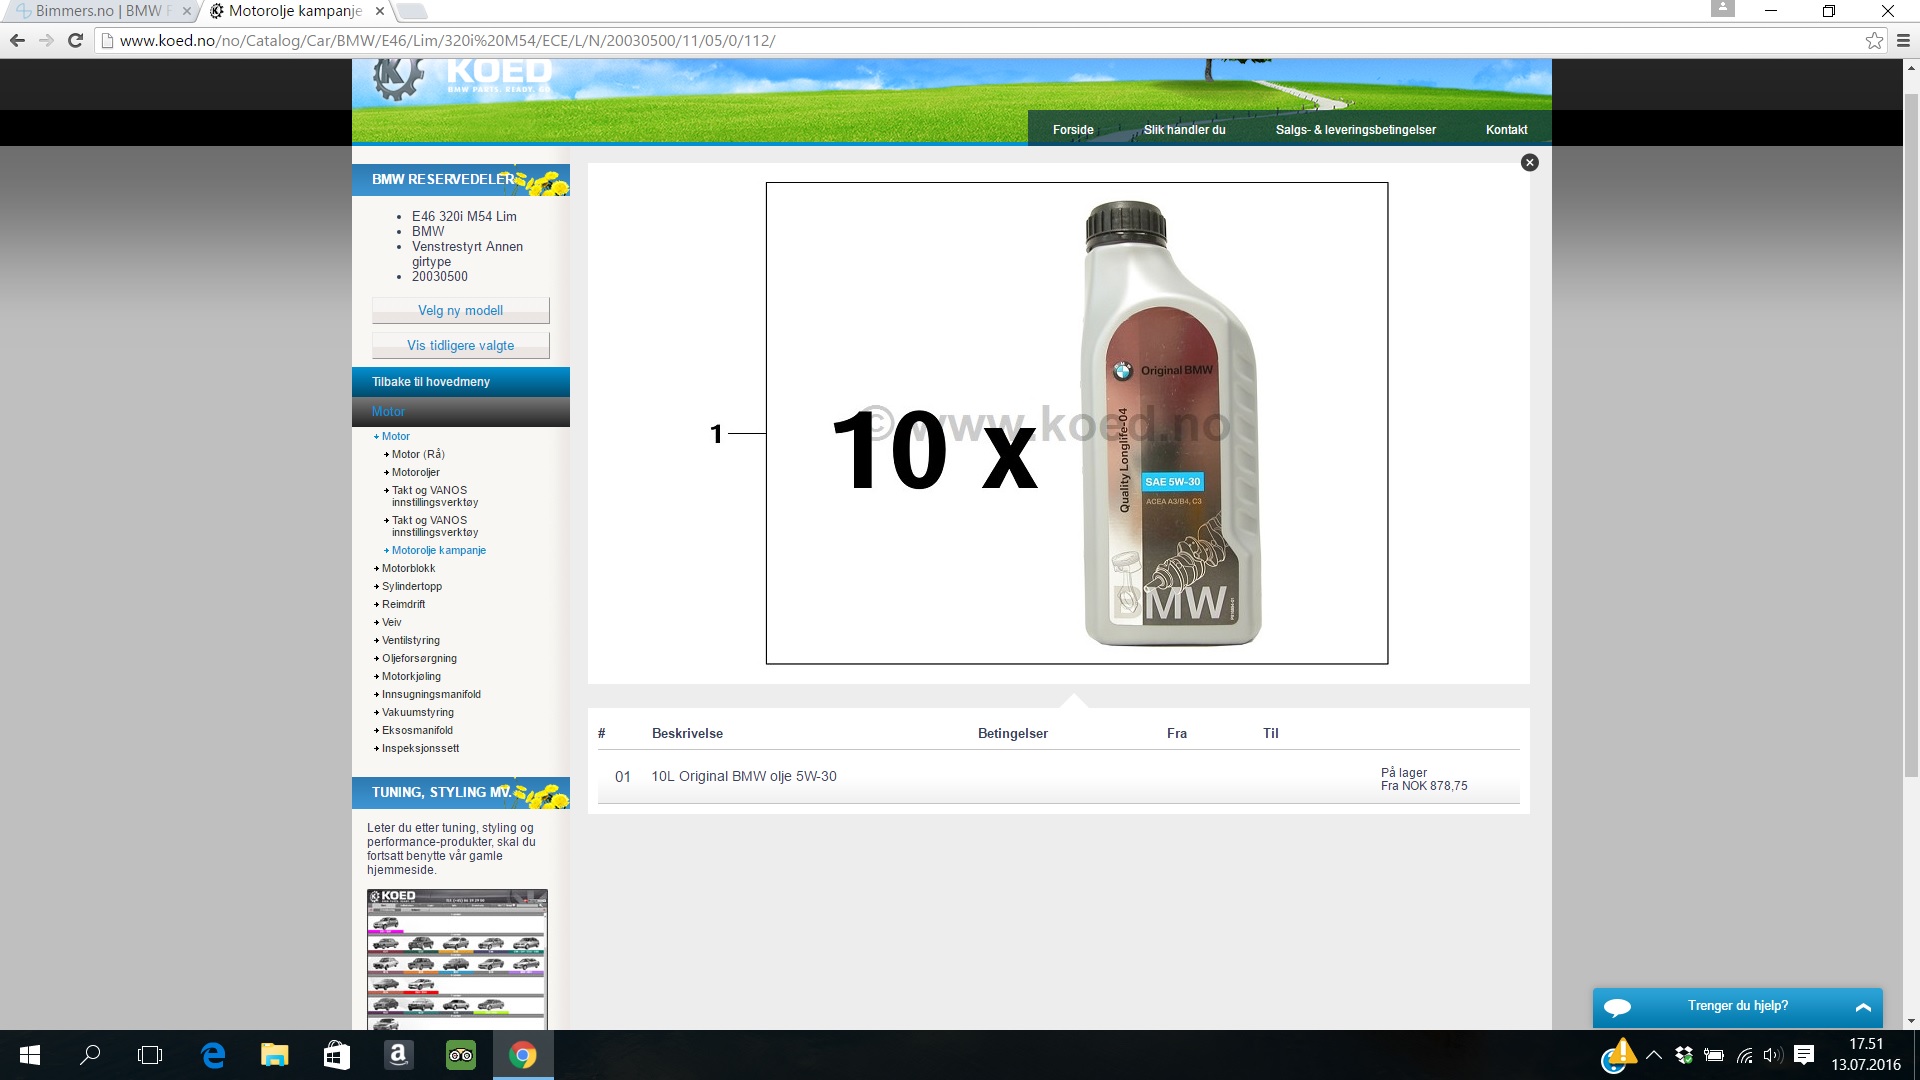Expand the blue Motor tree item
The height and width of the screenshot is (1080, 1920).
tap(395, 436)
